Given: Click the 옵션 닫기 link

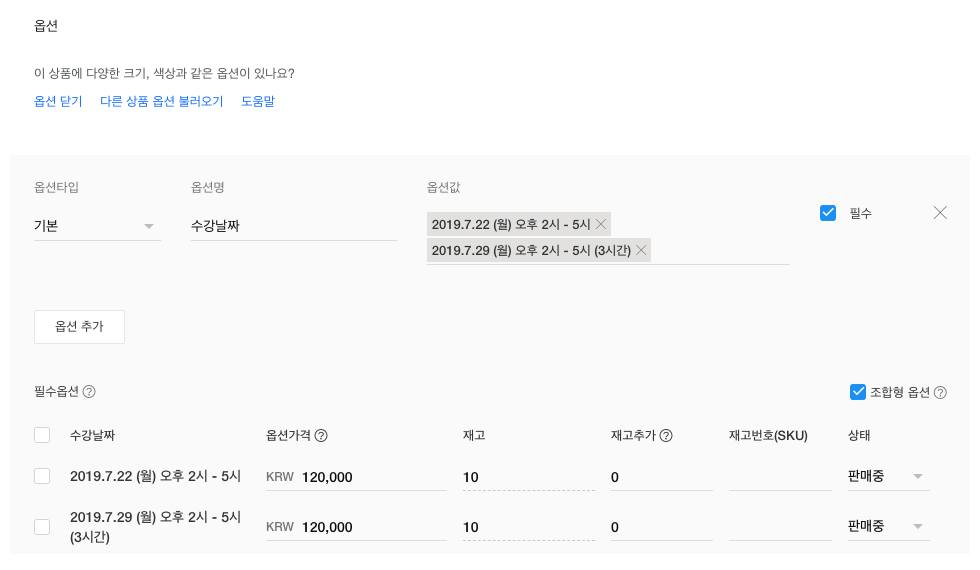Looking at the screenshot, I should [x=58, y=101].
